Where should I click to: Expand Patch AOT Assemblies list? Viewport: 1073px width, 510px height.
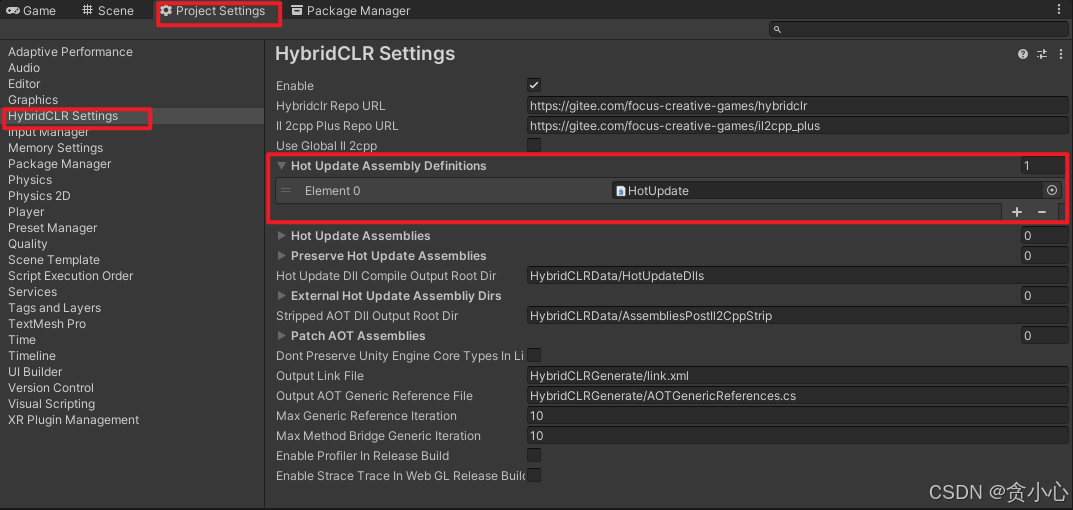281,335
